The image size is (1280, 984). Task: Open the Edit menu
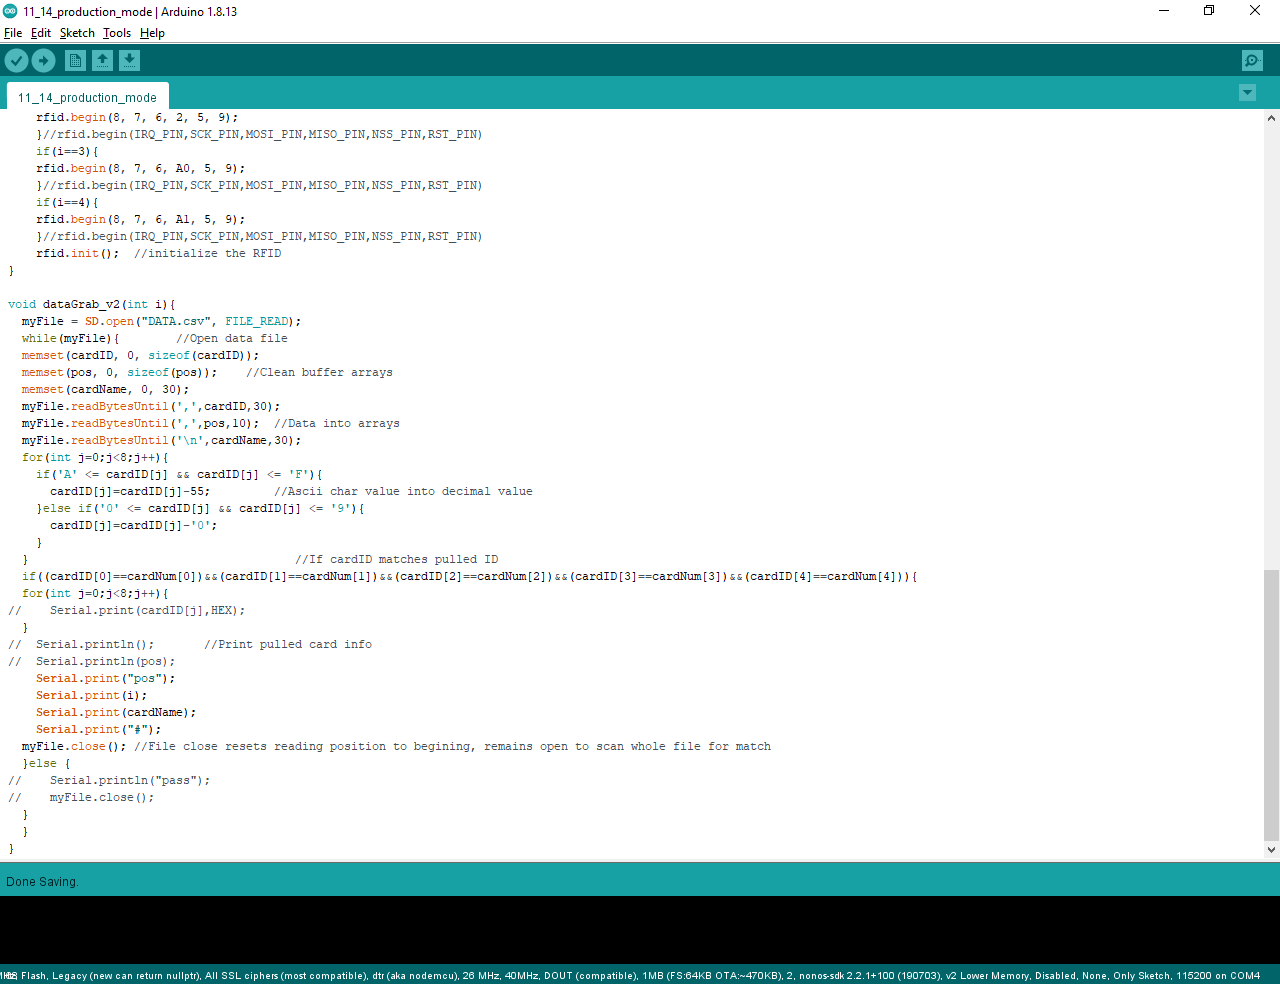point(41,33)
